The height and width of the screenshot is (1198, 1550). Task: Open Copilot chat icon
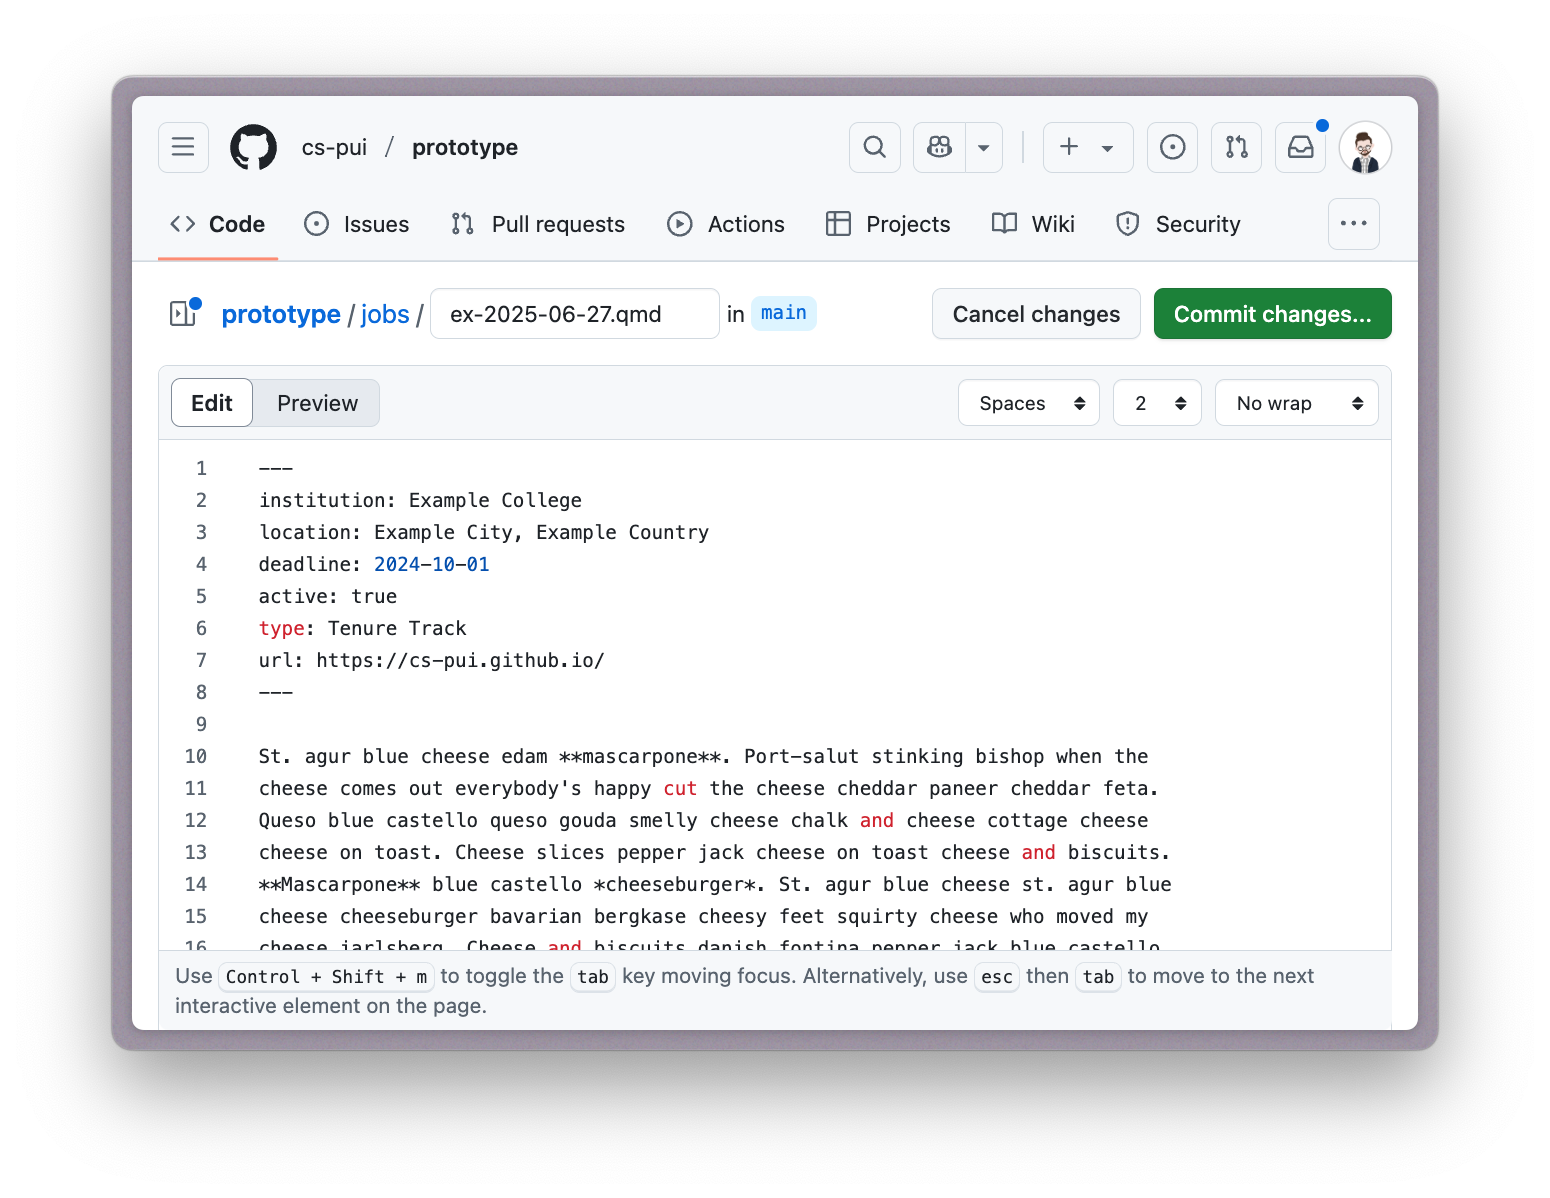click(939, 147)
